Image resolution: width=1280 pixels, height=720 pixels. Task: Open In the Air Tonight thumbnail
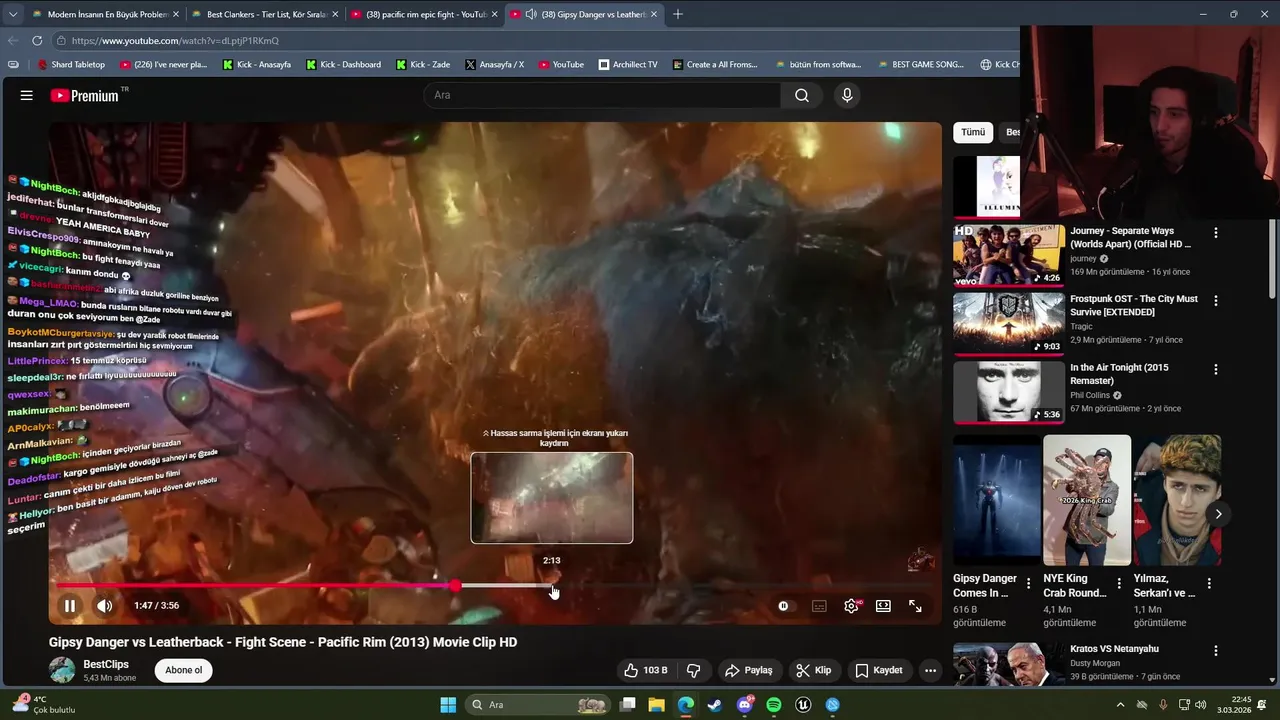click(x=1008, y=392)
